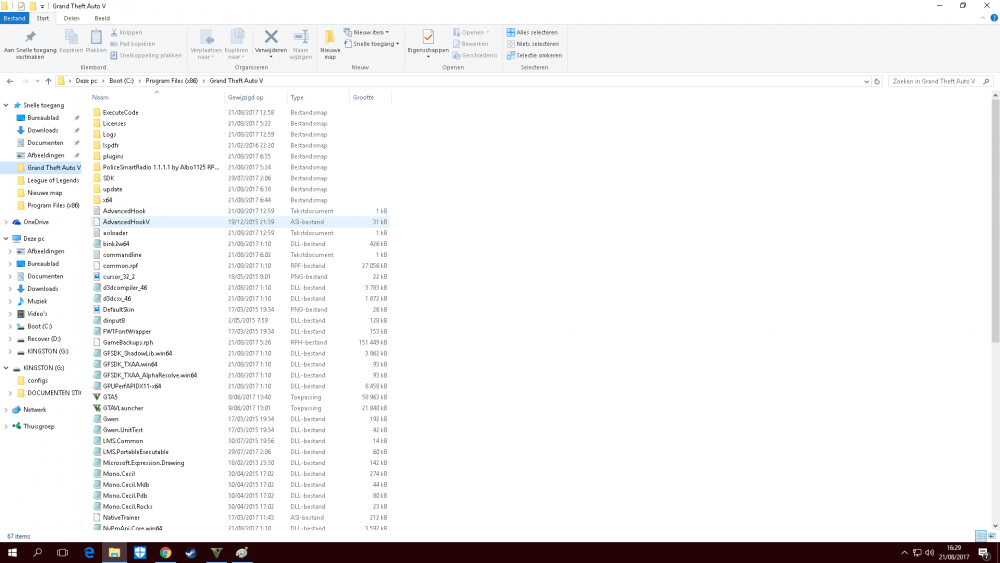Select the NativeTrainer ASI file
The height and width of the screenshot is (563, 1000).
[121, 518]
